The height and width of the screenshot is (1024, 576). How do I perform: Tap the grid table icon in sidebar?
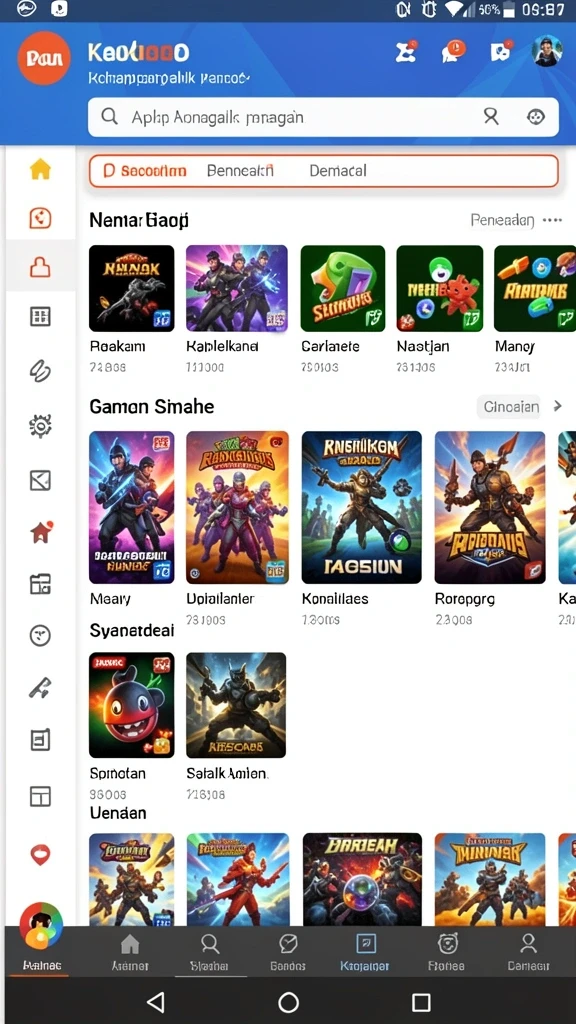click(40, 317)
